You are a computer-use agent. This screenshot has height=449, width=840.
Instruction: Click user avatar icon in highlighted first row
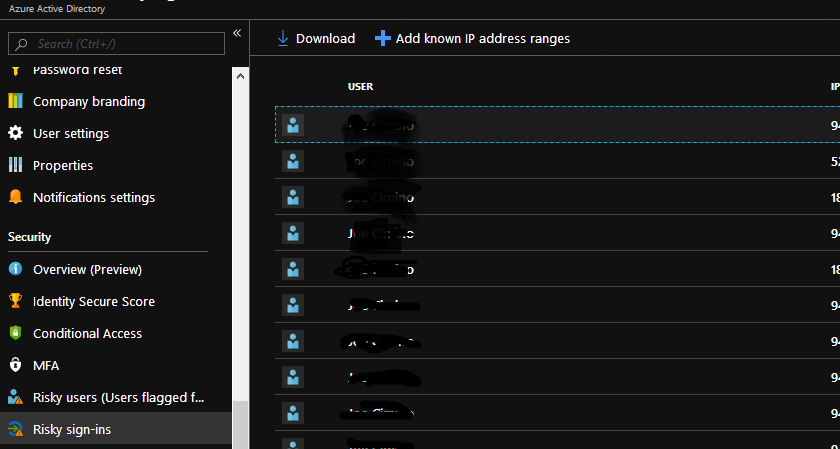click(293, 125)
